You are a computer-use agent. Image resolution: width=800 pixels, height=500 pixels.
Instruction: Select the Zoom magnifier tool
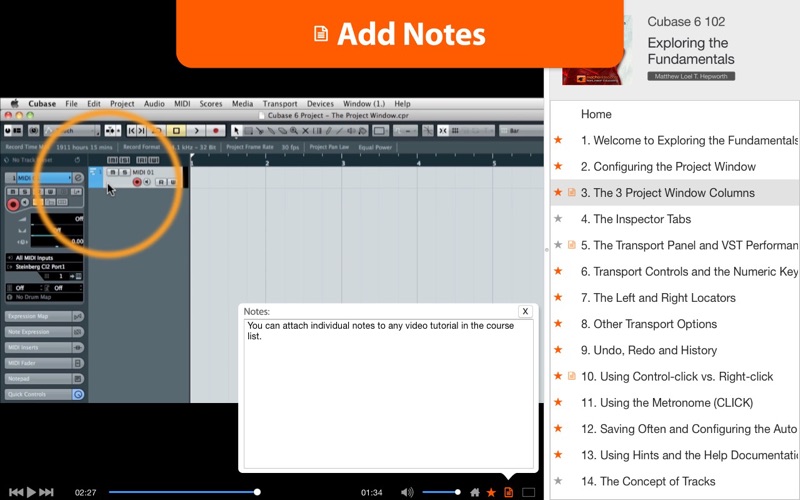[294, 131]
